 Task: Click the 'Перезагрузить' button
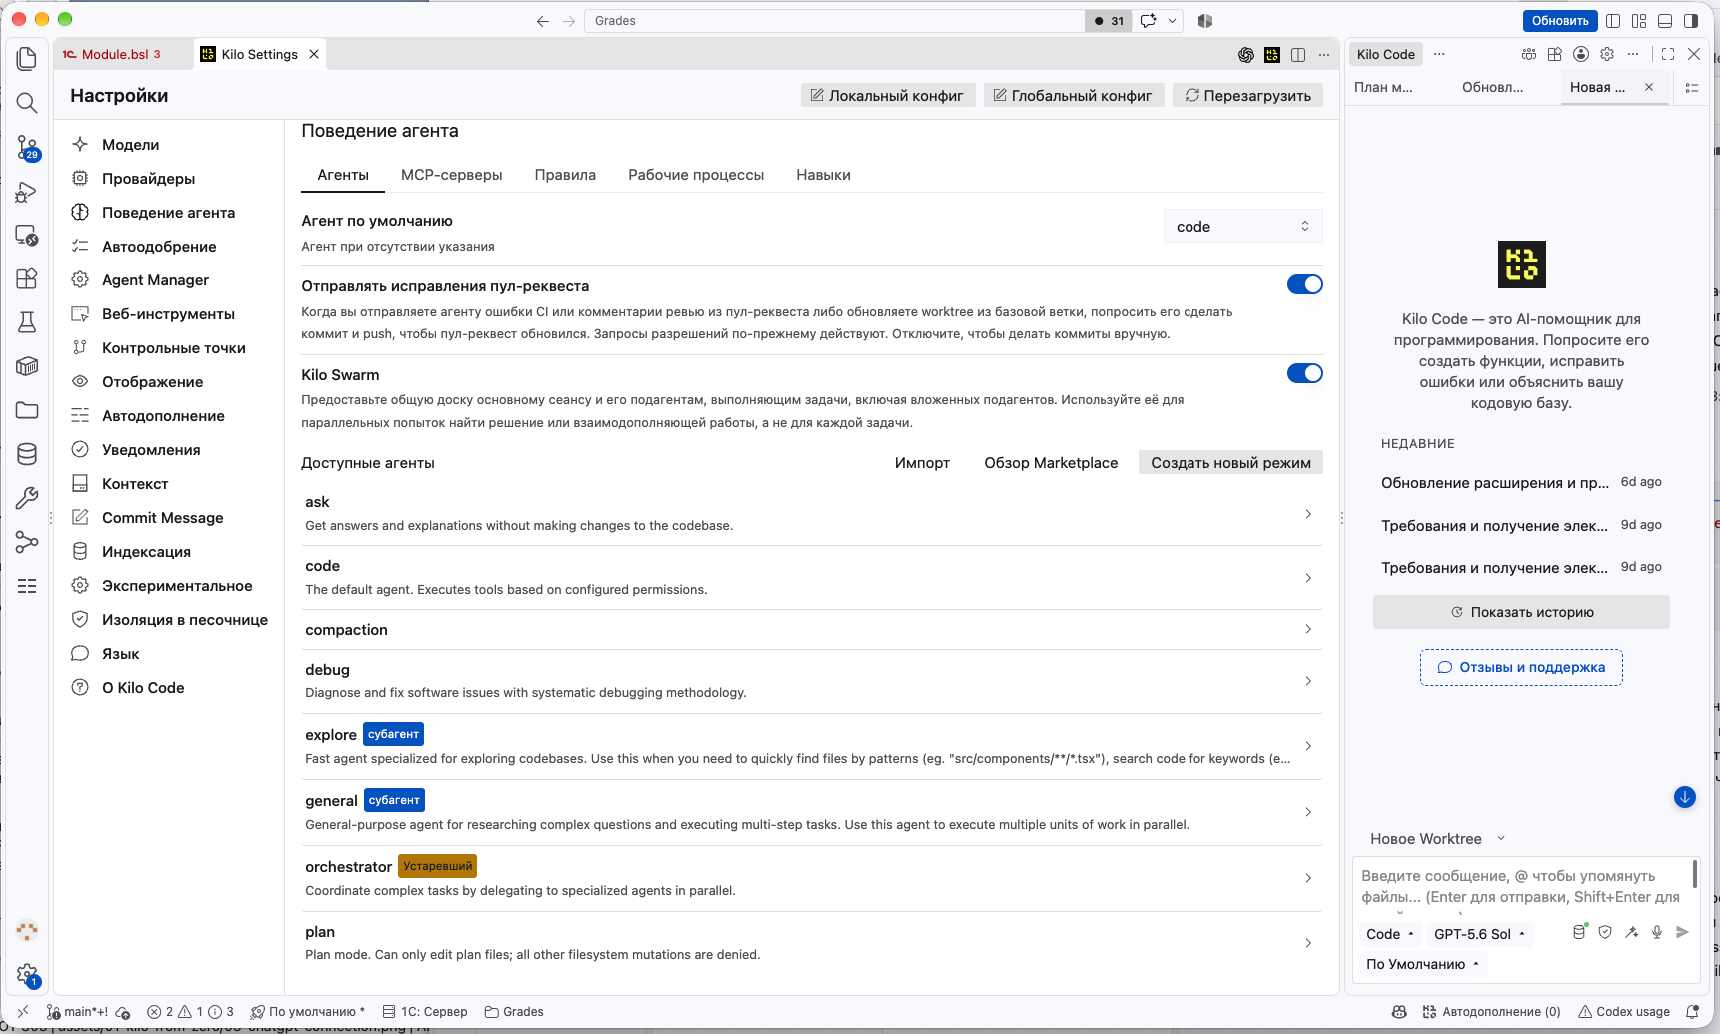[1248, 96]
